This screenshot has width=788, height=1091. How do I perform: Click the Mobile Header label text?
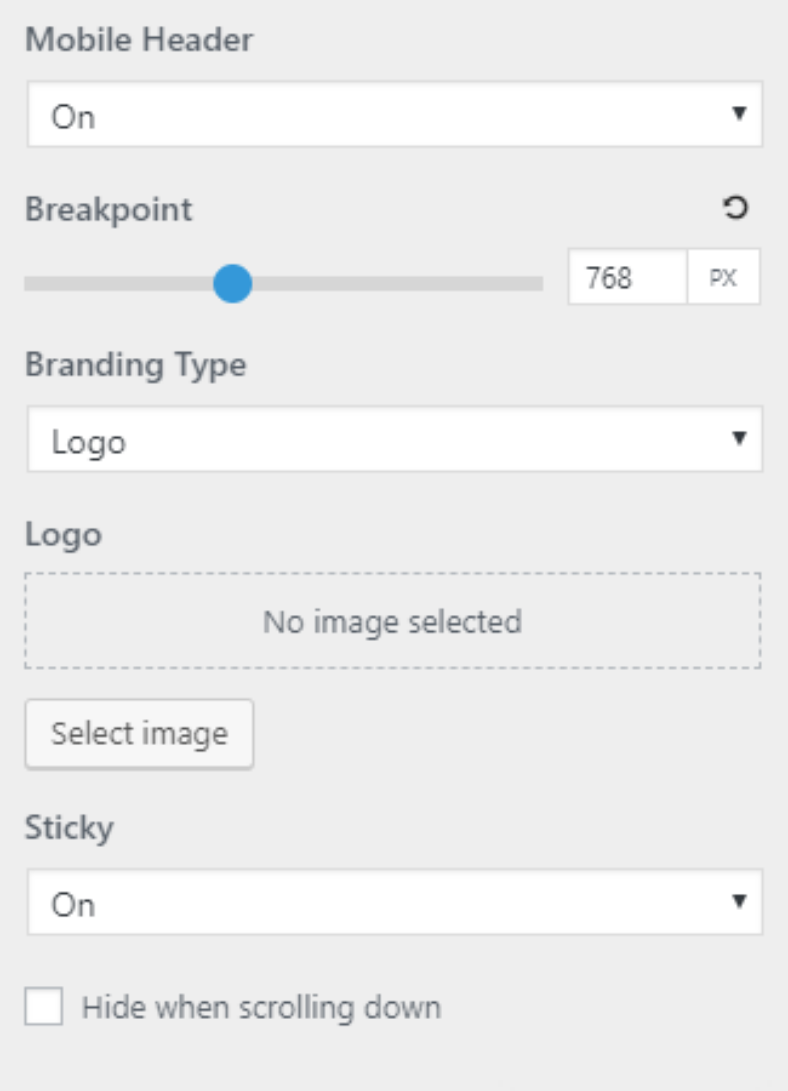tap(139, 39)
